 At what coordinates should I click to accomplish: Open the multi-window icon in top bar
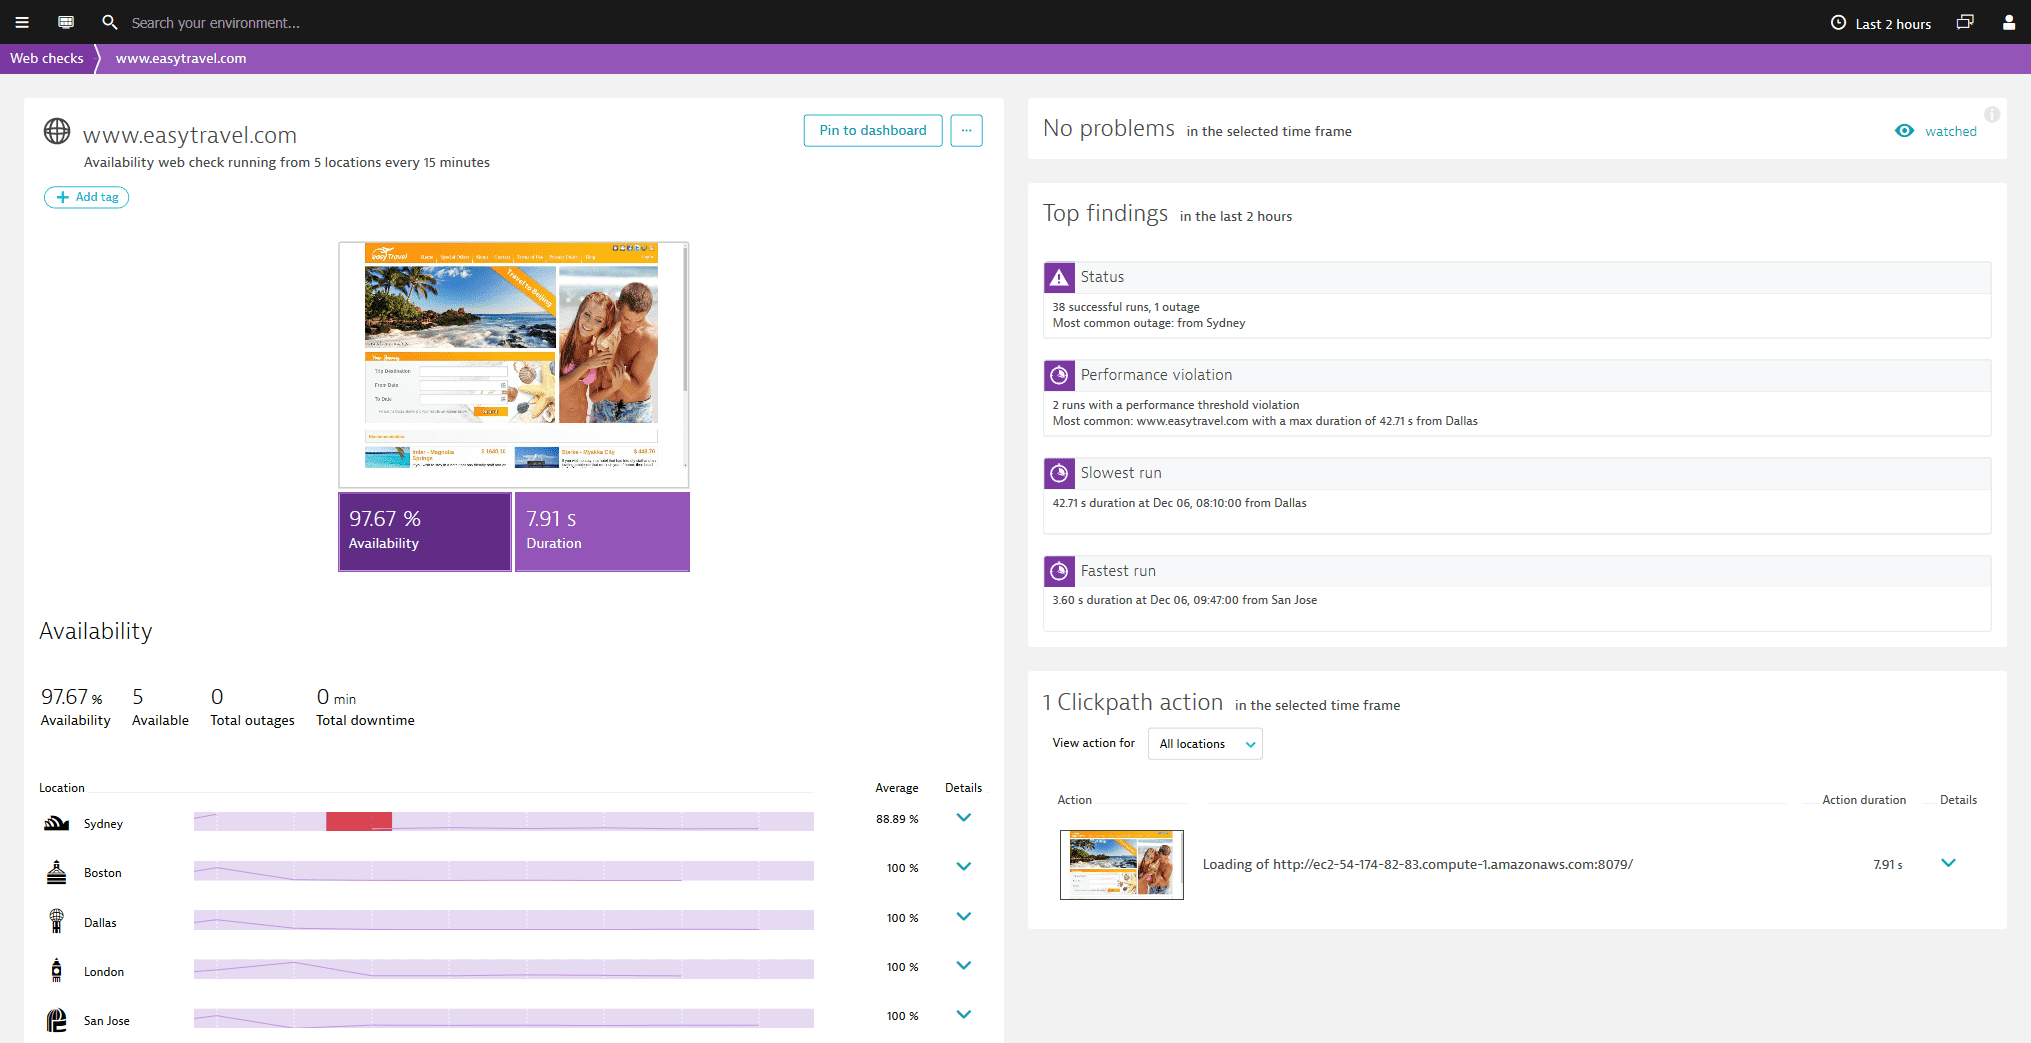[1965, 22]
